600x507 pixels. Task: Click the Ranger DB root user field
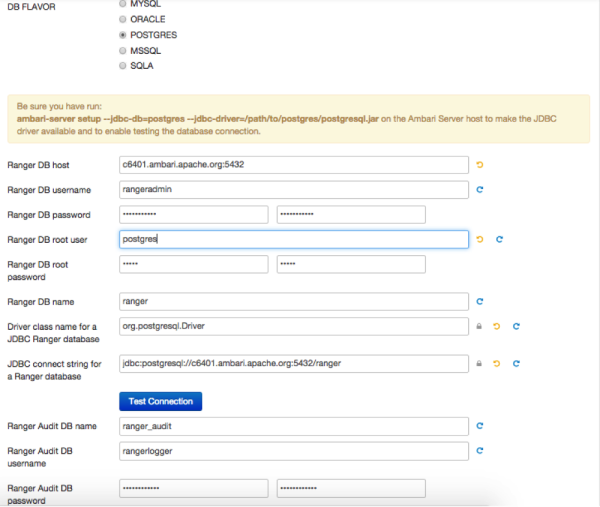click(x=294, y=240)
